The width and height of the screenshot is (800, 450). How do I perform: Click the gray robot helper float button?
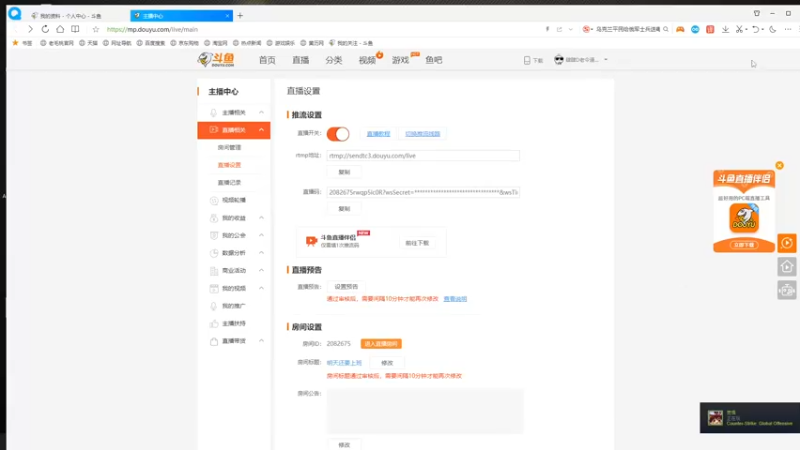click(x=787, y=290)
